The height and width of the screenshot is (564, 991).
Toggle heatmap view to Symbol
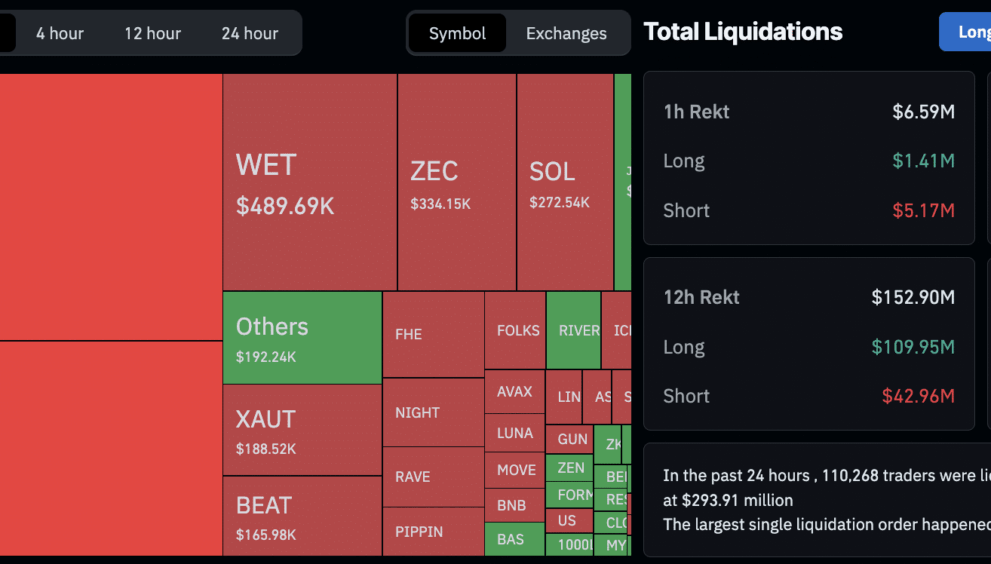[x=457, y=33]
